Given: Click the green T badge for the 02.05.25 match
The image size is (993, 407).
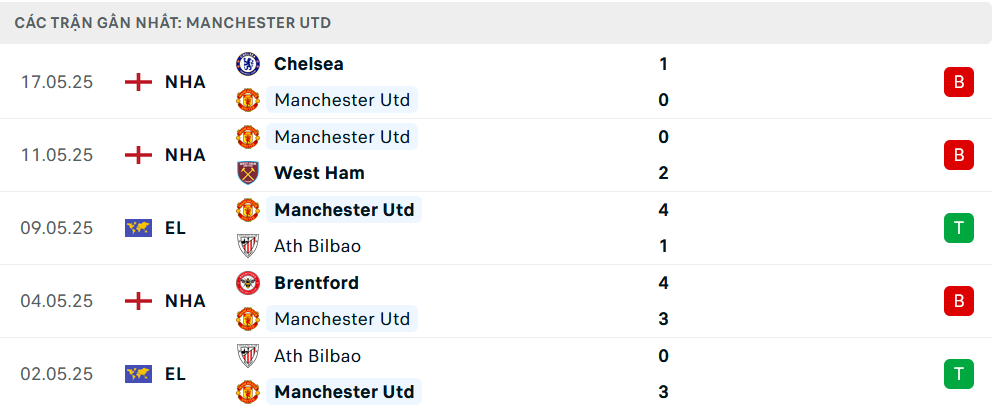Looking at the screenshot, I should point(959,373).
